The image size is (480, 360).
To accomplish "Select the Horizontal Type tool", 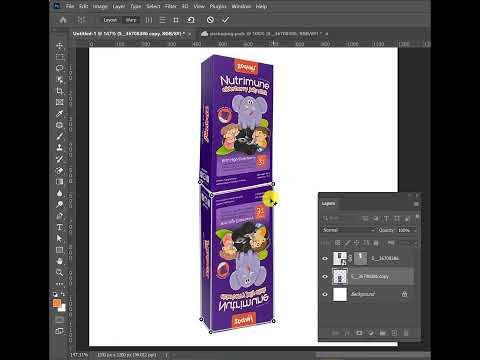I will 60,227.
